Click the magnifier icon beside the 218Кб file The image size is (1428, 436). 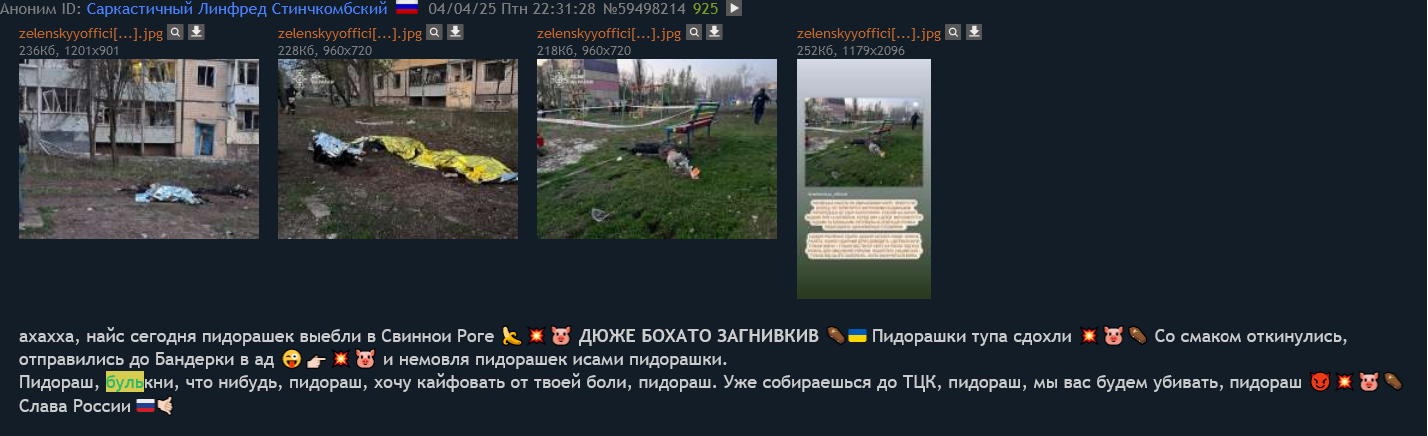click(x=693, y=32)
